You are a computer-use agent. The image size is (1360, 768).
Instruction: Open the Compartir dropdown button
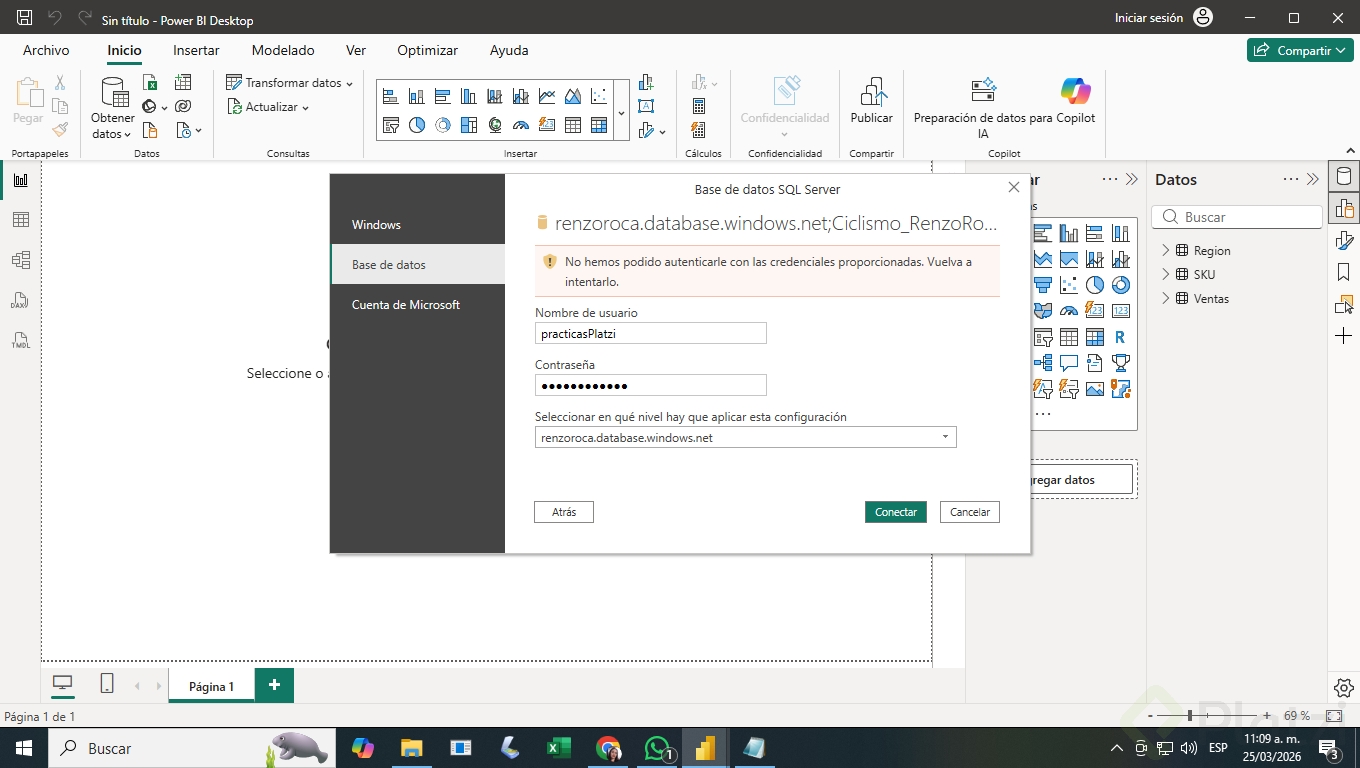pos(1300,50)
